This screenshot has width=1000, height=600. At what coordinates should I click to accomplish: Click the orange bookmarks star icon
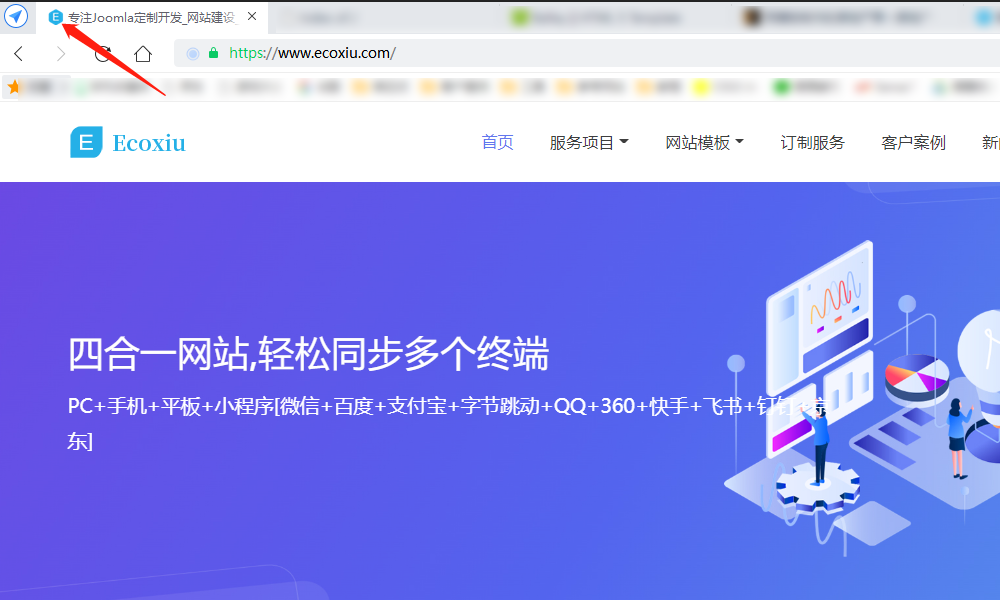coord(14,88)
